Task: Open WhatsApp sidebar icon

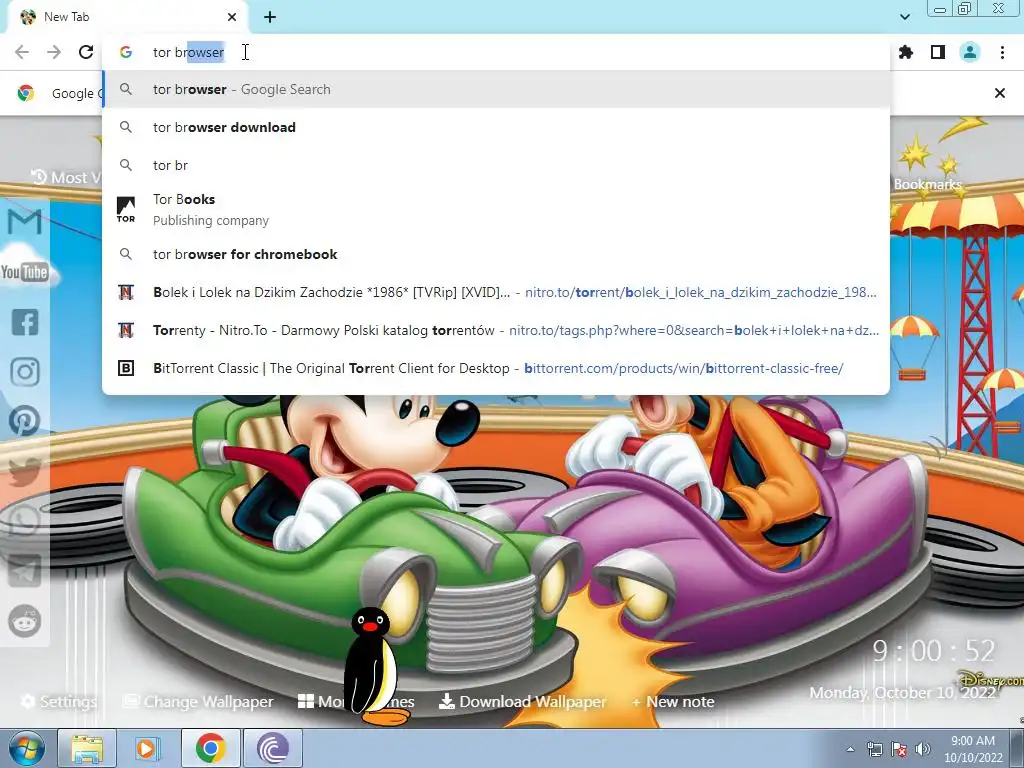Action: pos(24,520)
